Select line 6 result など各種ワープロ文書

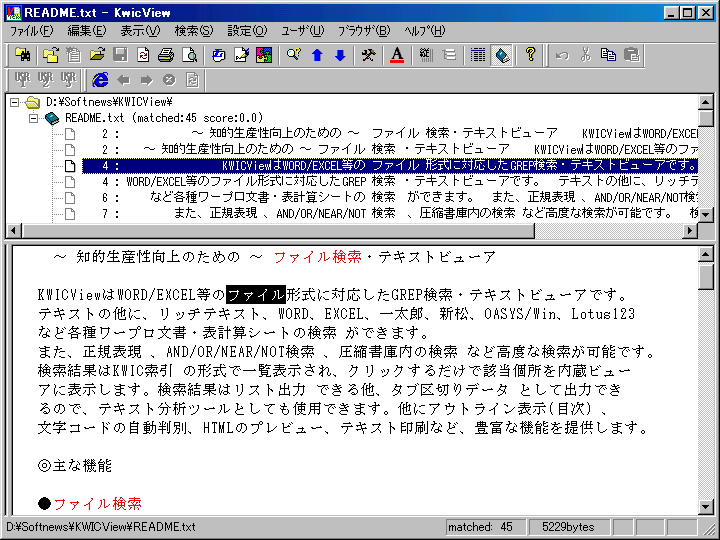(x=389, y=197)
